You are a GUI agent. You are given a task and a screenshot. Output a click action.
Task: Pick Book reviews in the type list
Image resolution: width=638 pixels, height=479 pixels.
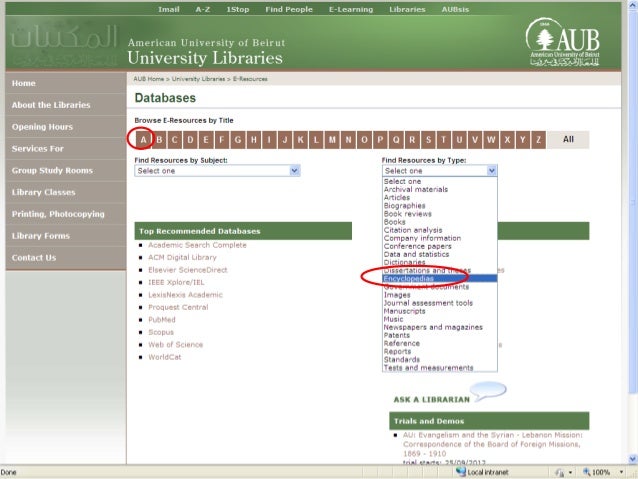click(x=439, y=214)
